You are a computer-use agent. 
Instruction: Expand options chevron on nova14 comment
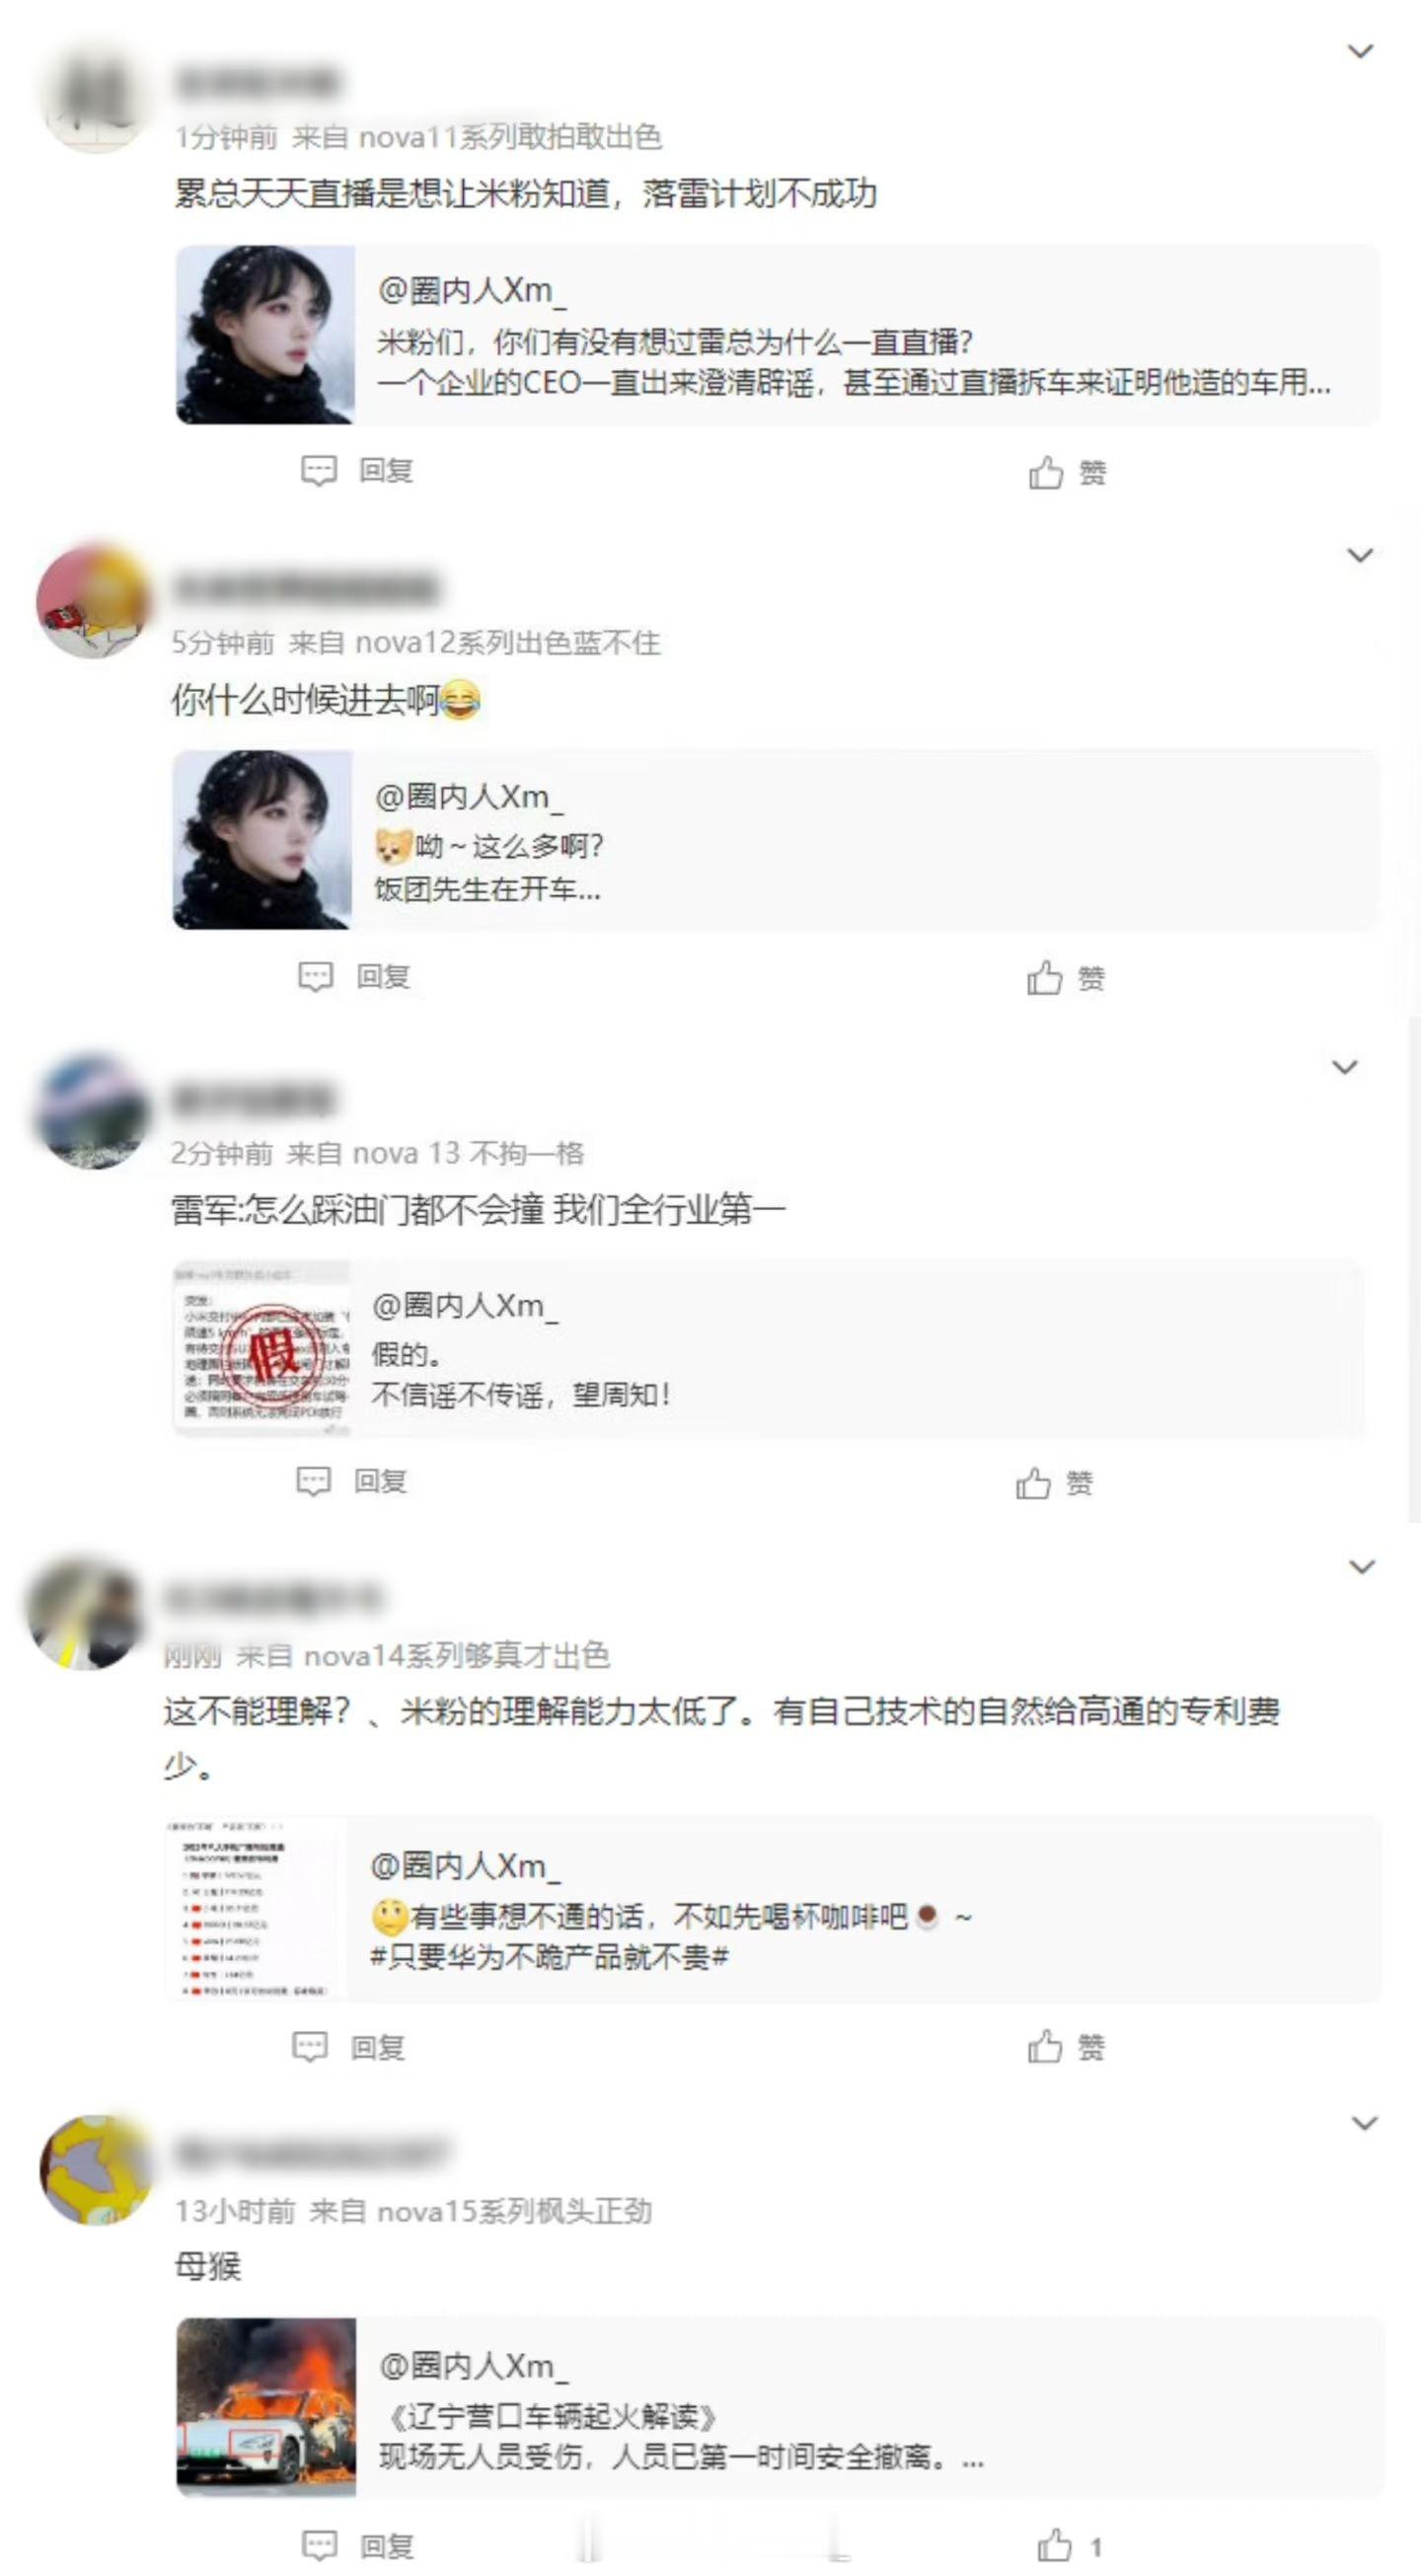tap(1362, 1567)
